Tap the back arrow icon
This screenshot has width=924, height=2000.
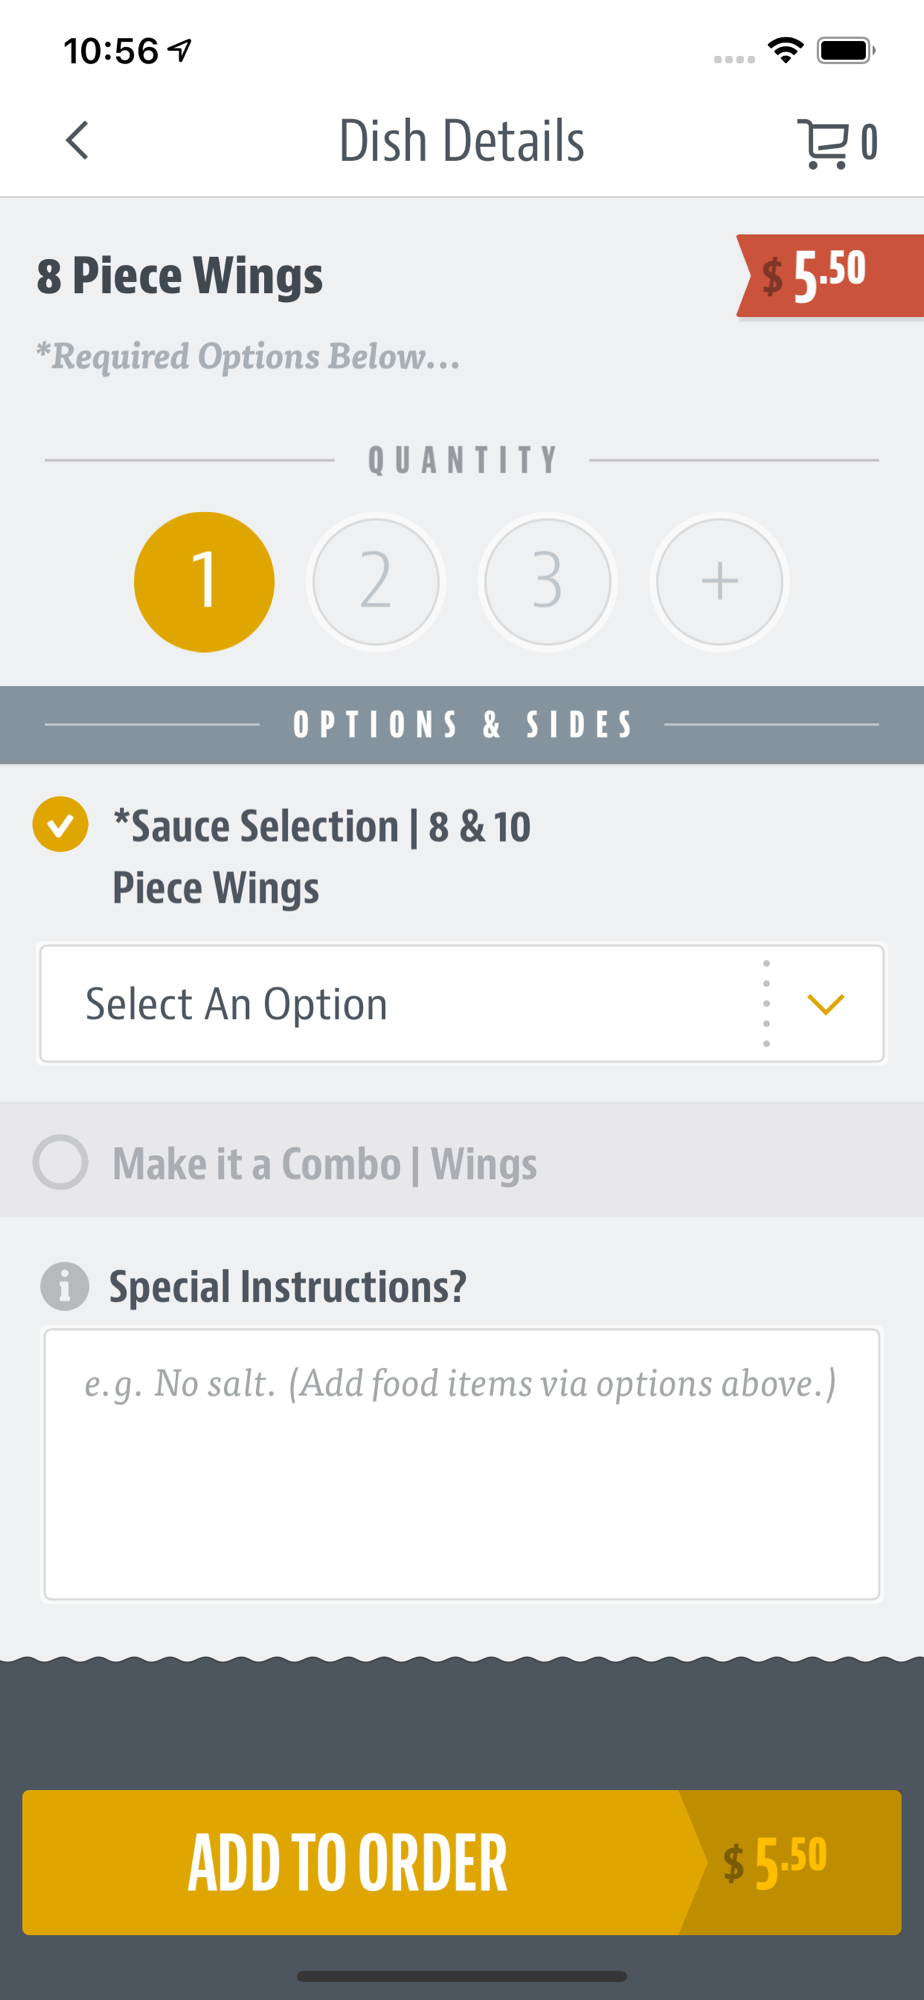77,141
